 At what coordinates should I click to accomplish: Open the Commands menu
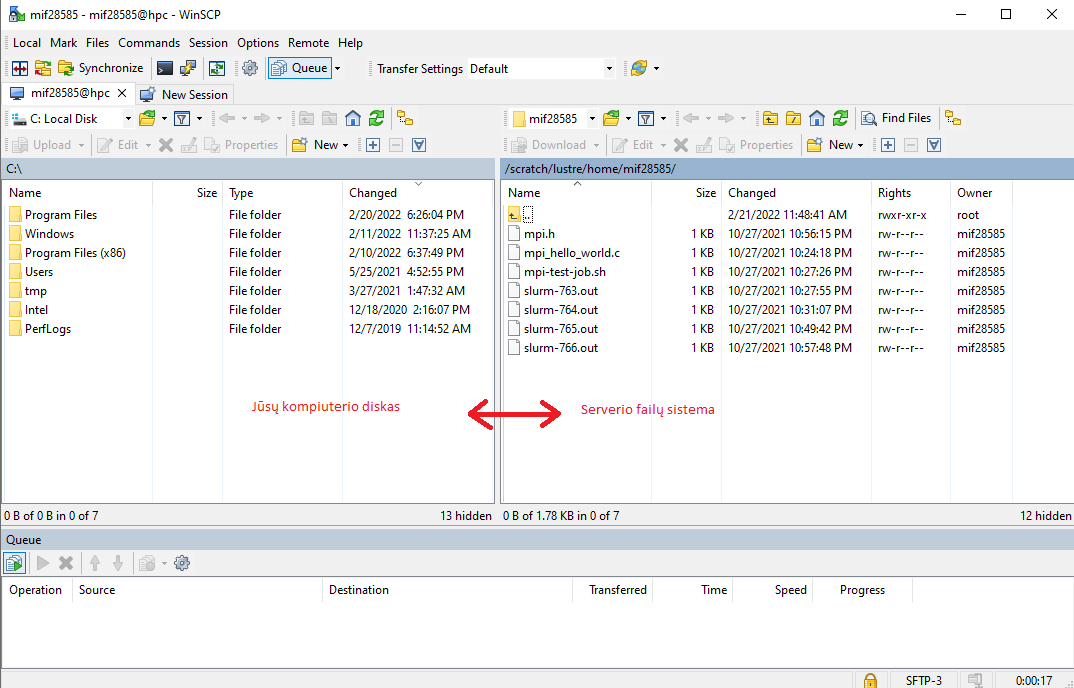tap(149, 43)
